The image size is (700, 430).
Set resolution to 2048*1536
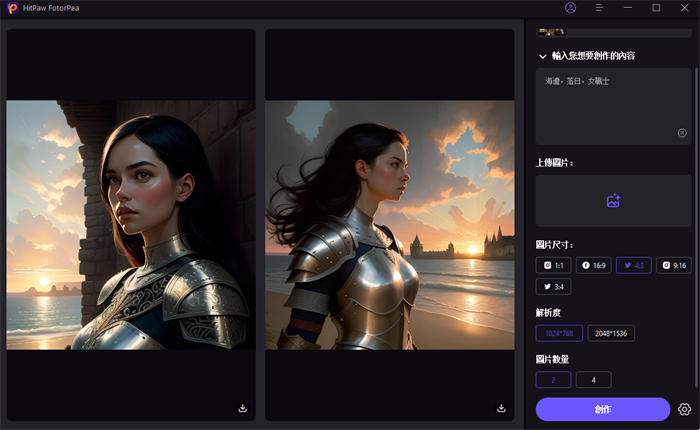pyautogui.click(x=611, y=334)
